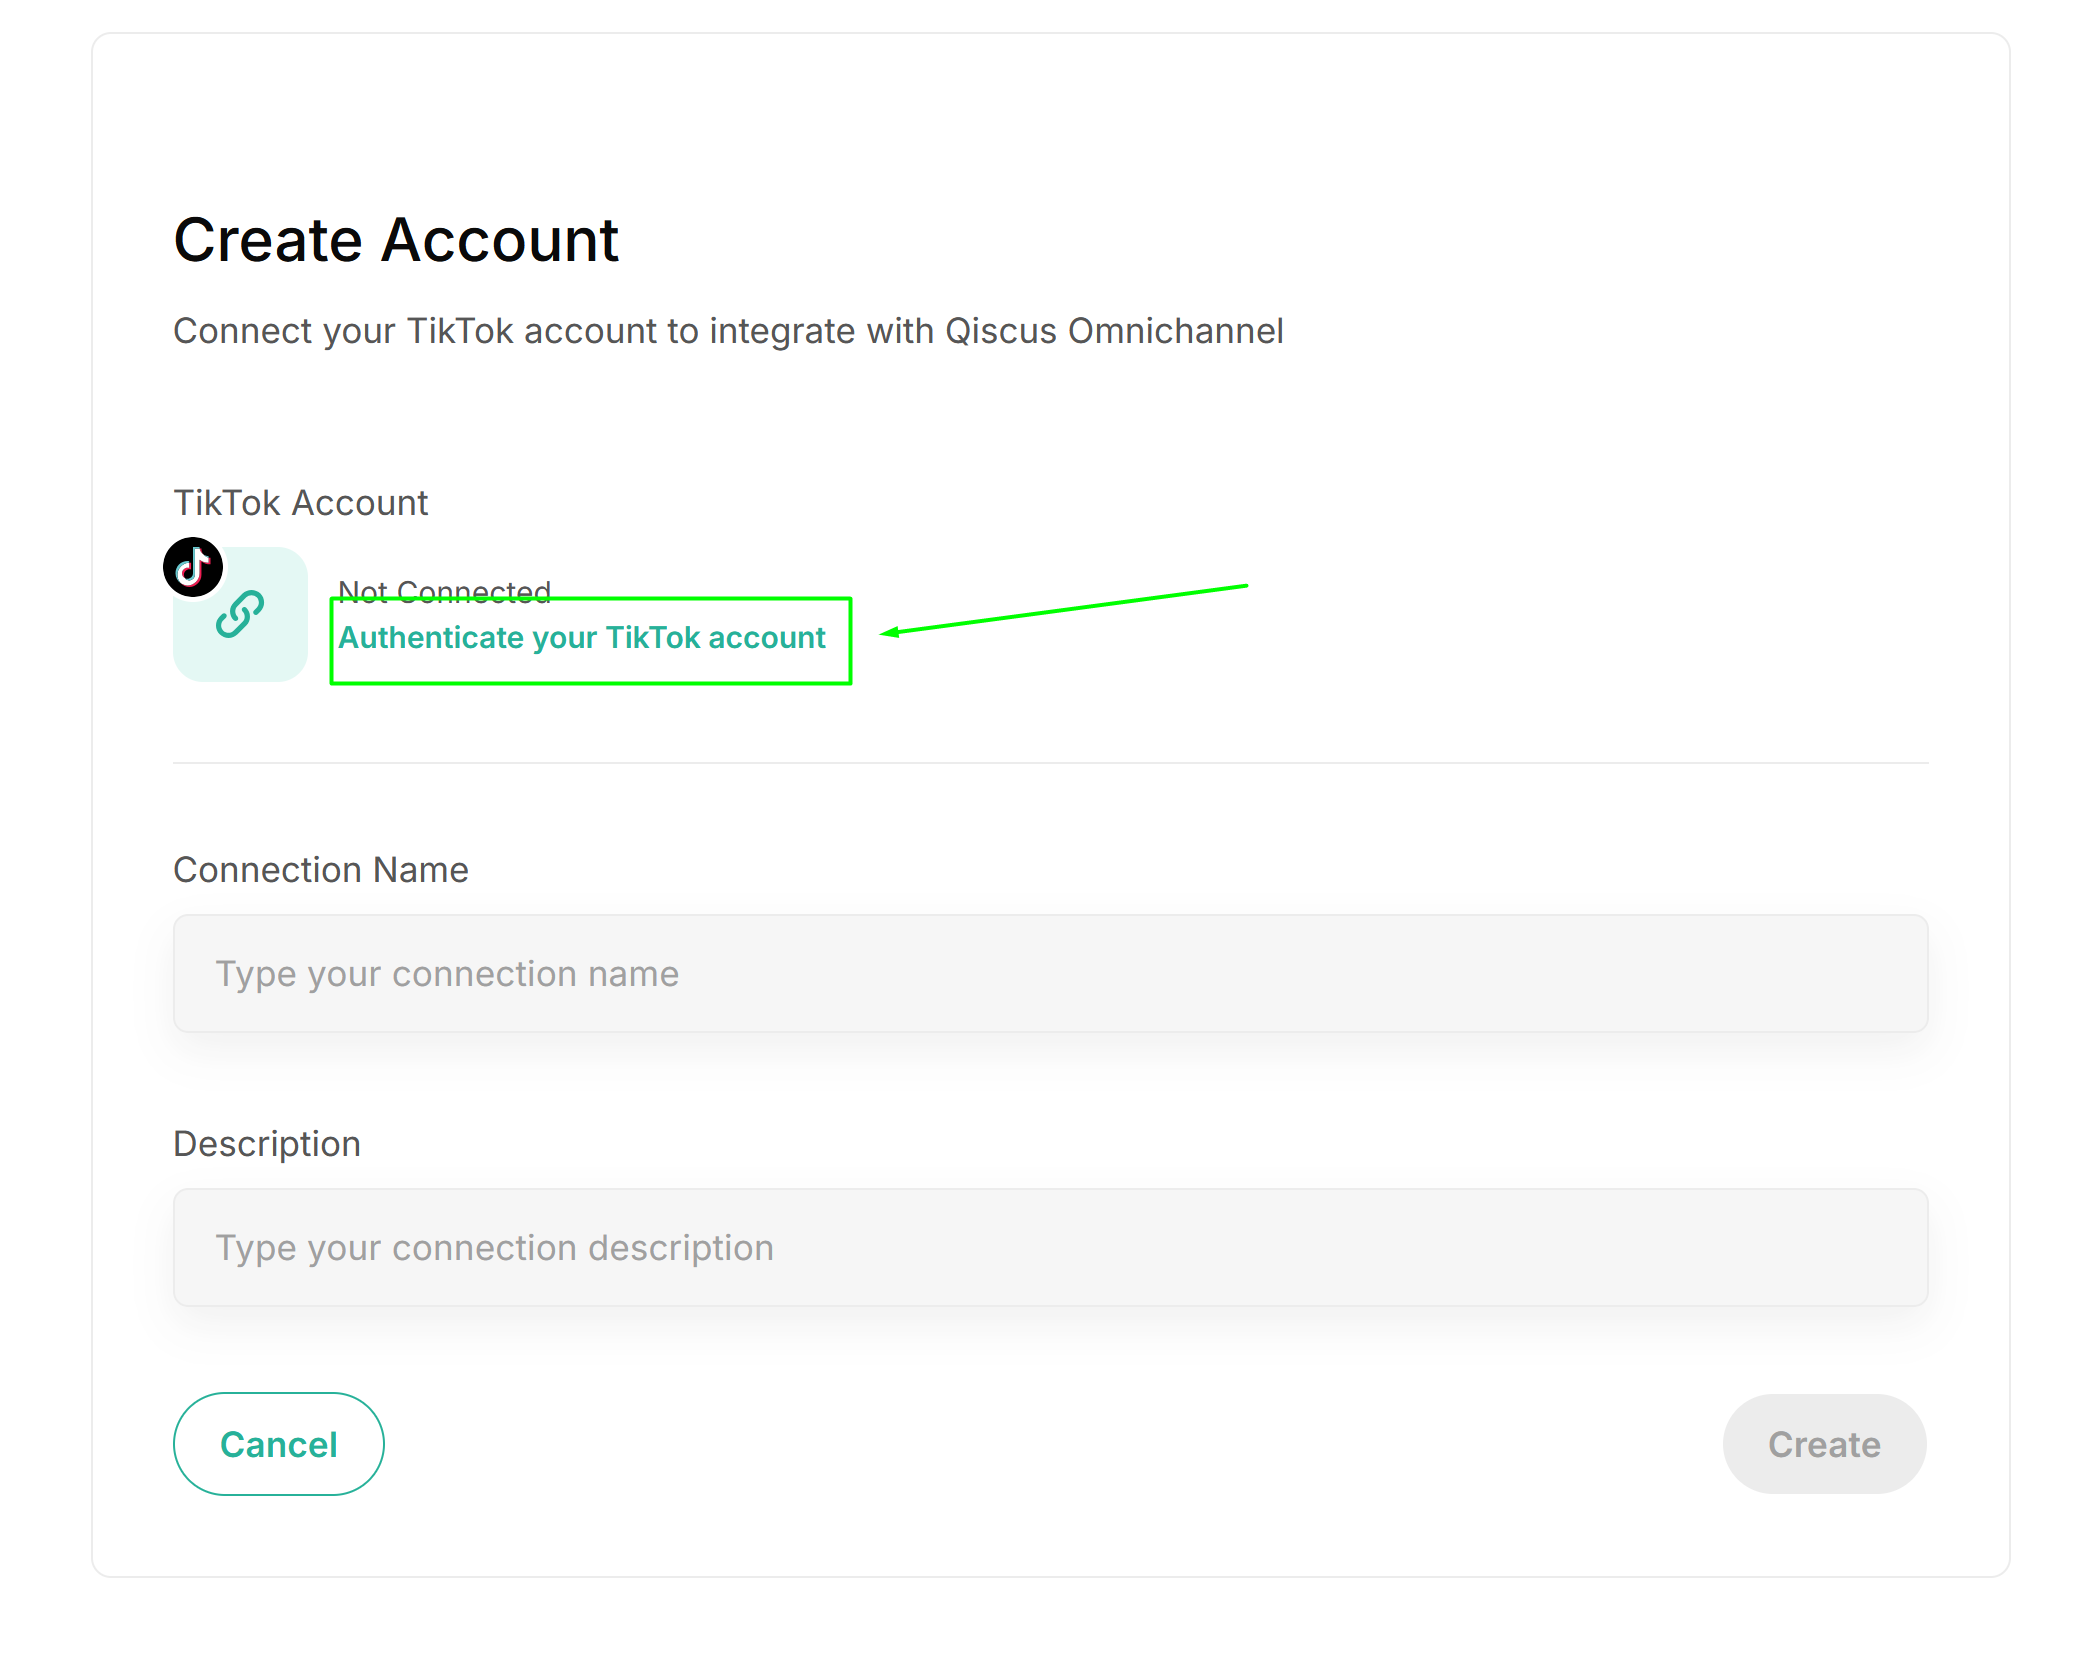Focus the Connection Name input field

pyautogui.click(x=1050, y=973)
